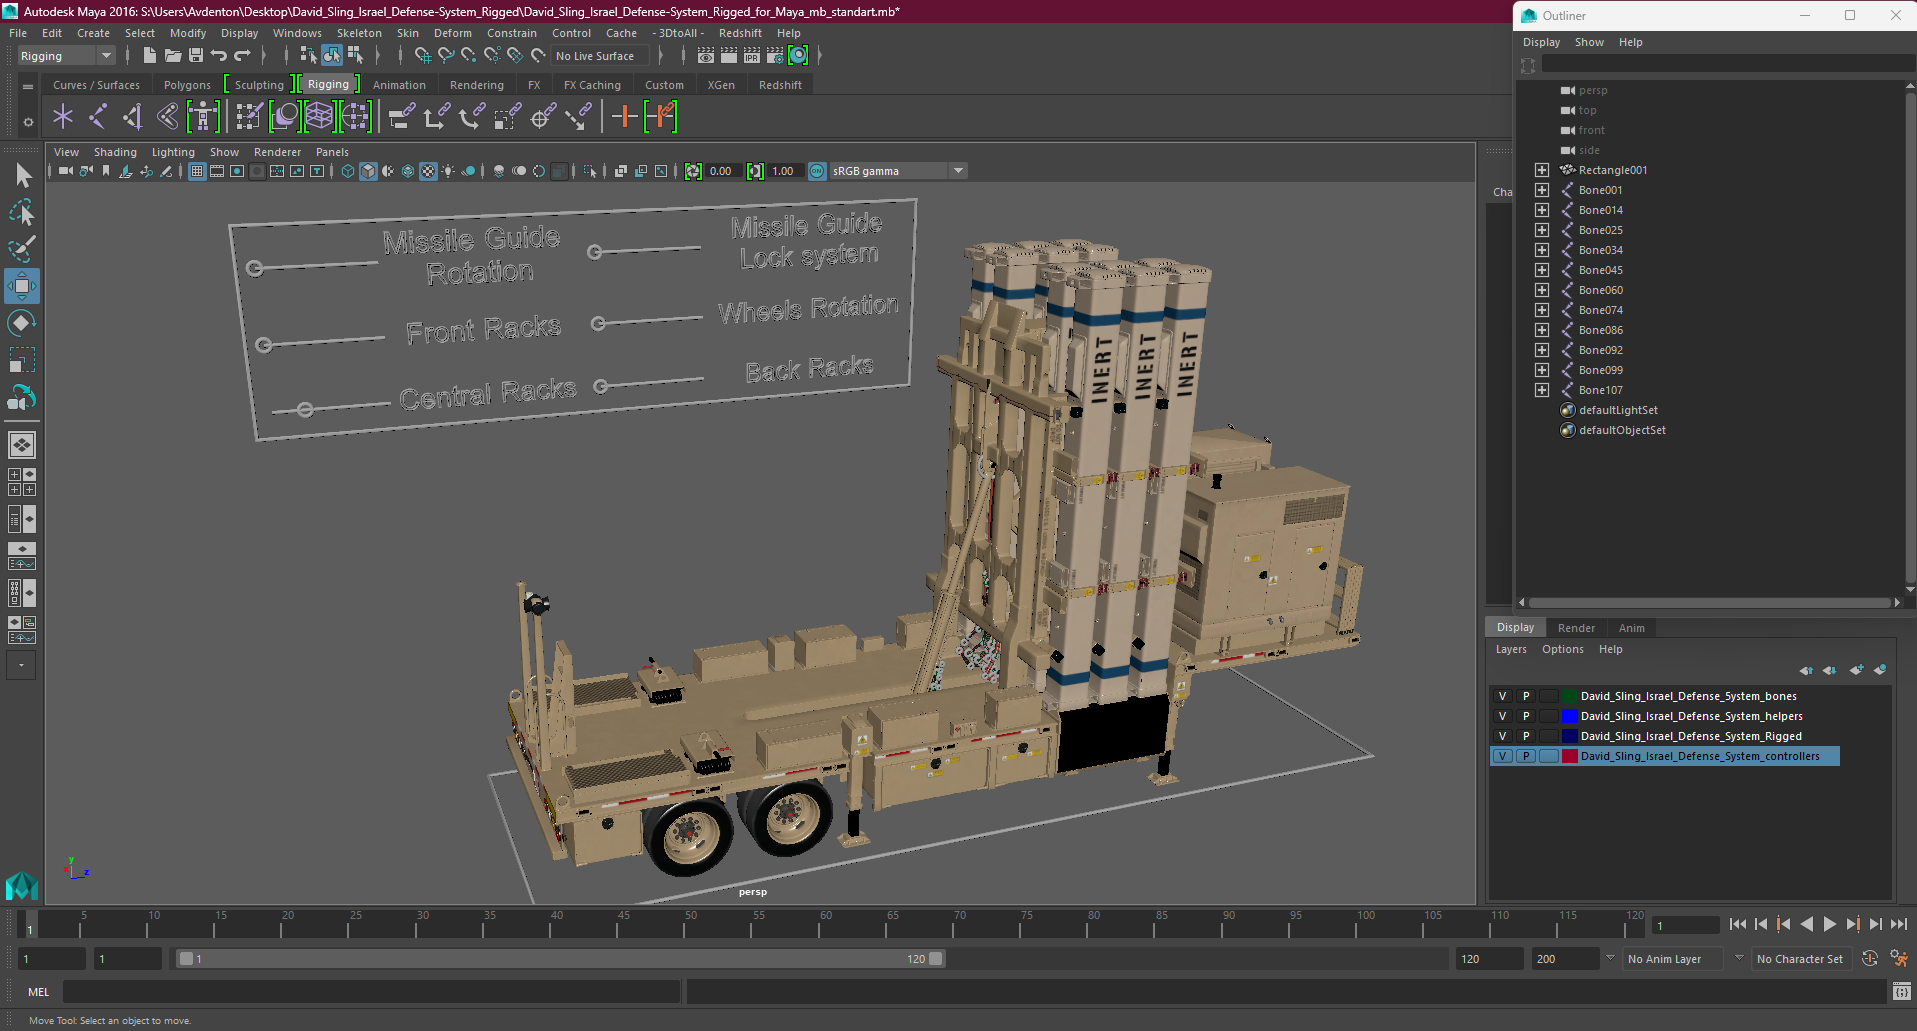Click the Quick Rig character shelf icon
Viewport: 1917px width, 1031px height.
pyautogui.click(x=203, y=117)
